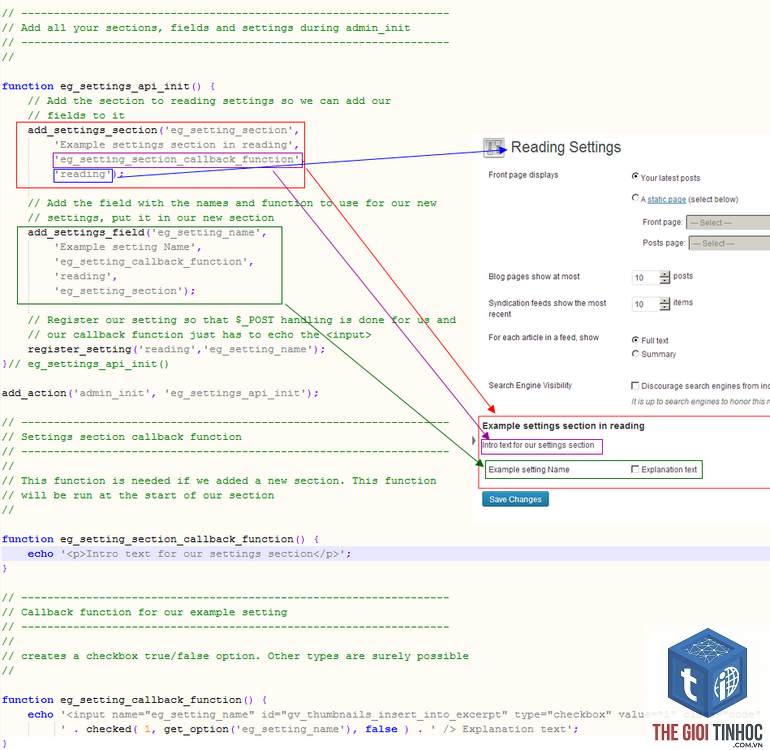The width and height of the screenshot is (770, 750).
Task: Click 'Example settings section in reading' heading
Action: tap(563, 426)
